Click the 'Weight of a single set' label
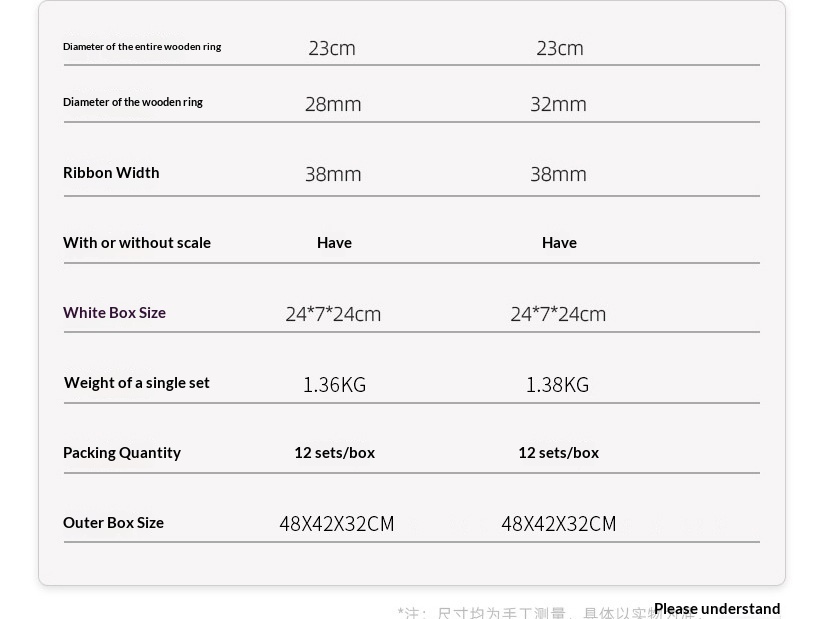 pyautogui.click(x=137, y=383)
